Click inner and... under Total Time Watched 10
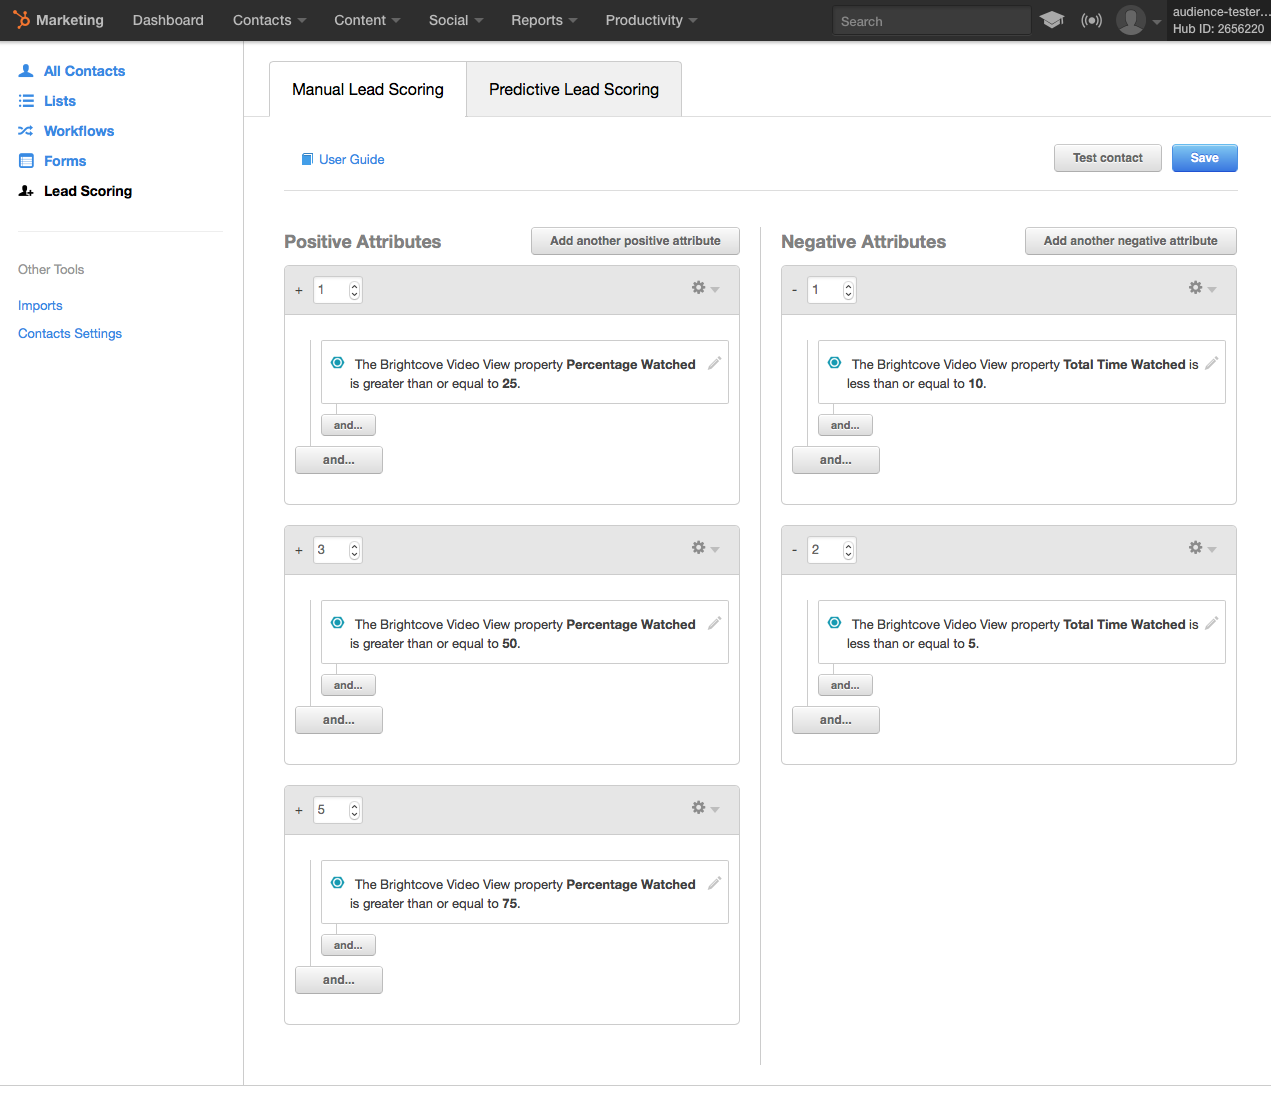The width and height of the screenshot is (1271, 1094). [x=845, y=425]
